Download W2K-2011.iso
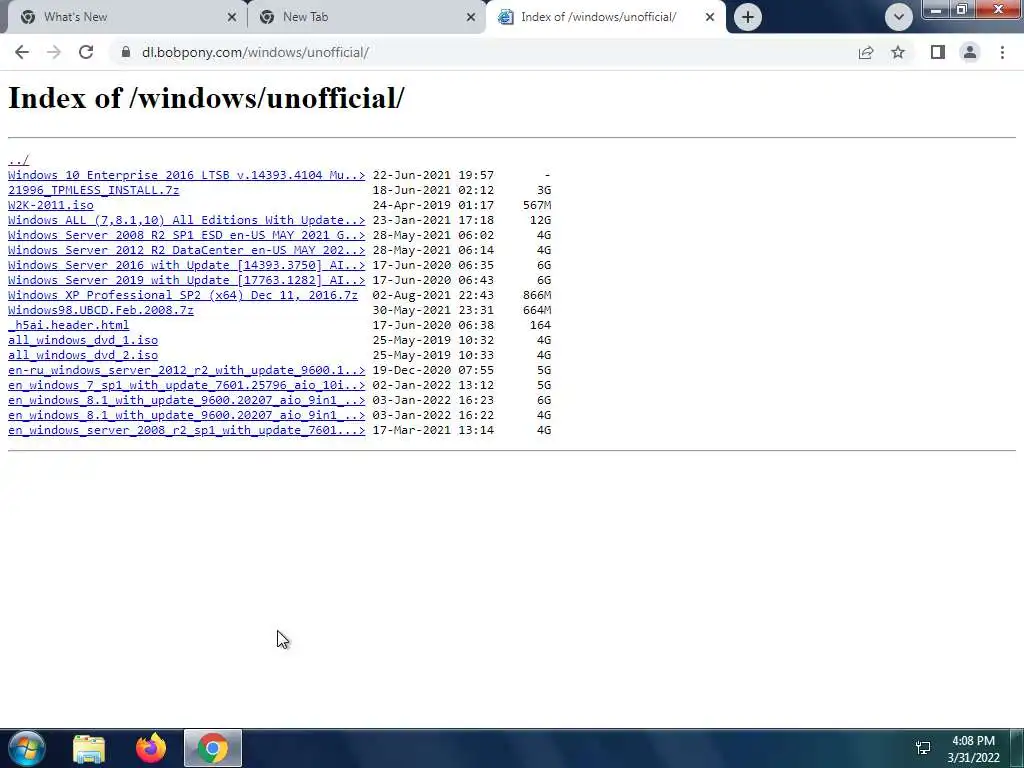This screenshot has width=1024, height=768. [x=50, y=205]
